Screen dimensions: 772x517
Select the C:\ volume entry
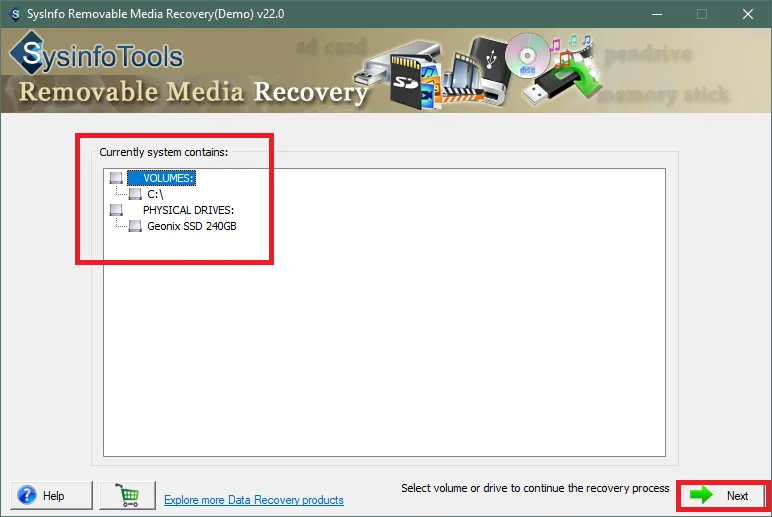pyautogui.click(x=155, y=194)
